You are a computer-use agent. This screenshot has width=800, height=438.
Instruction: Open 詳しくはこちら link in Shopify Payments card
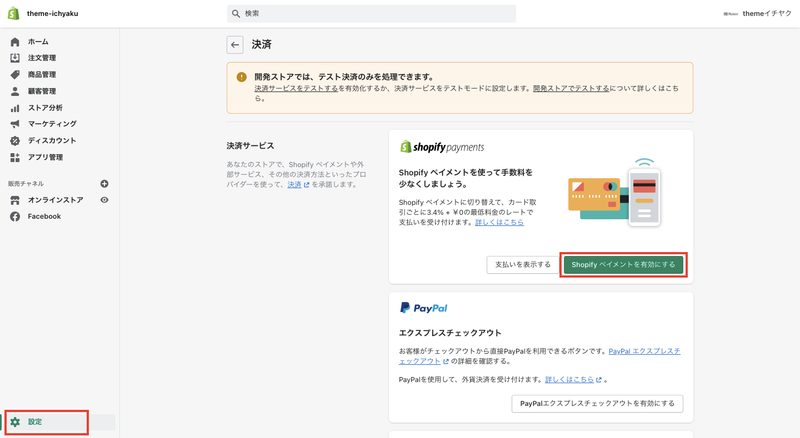pyautogui.click(x=499, y=223)
